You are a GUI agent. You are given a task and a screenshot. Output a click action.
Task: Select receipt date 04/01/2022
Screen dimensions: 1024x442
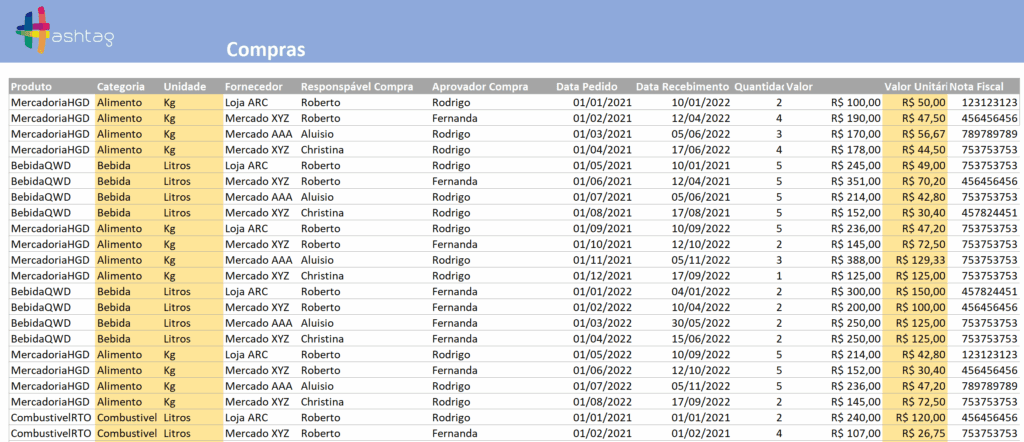coord(701,291)
